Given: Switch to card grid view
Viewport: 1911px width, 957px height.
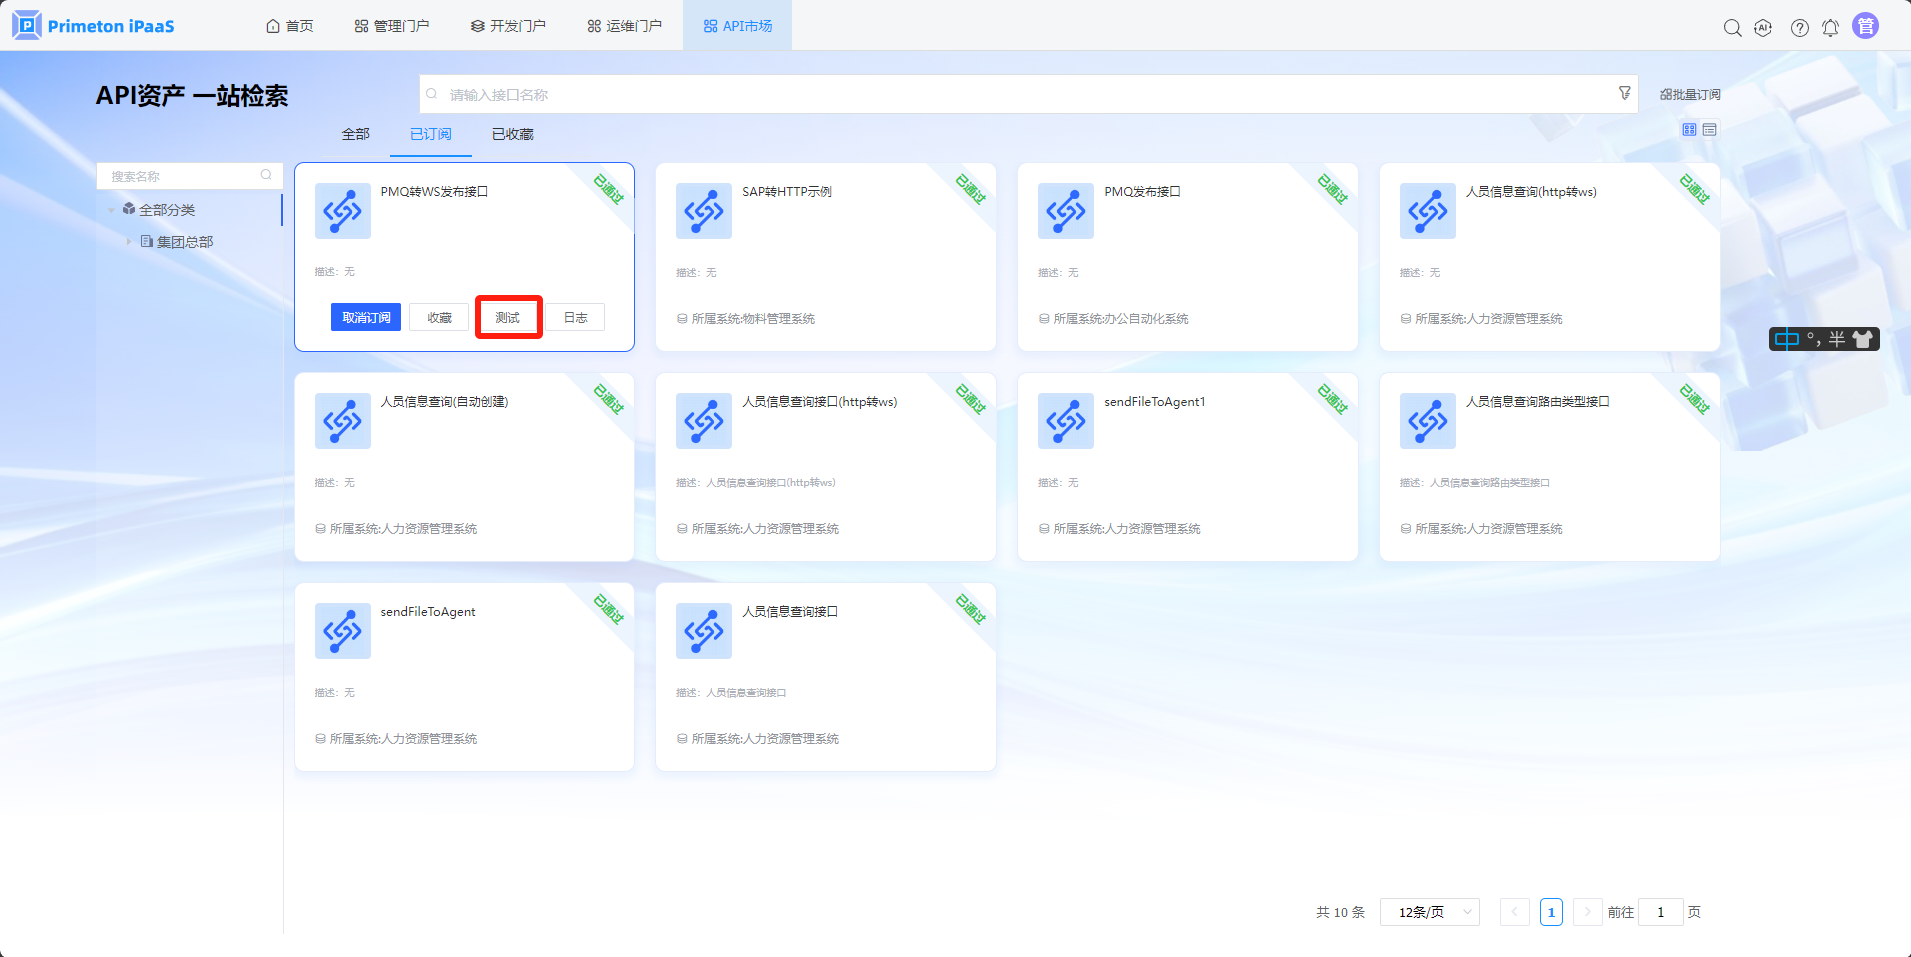Looking at the screenshot, I should click(1689, 130).
